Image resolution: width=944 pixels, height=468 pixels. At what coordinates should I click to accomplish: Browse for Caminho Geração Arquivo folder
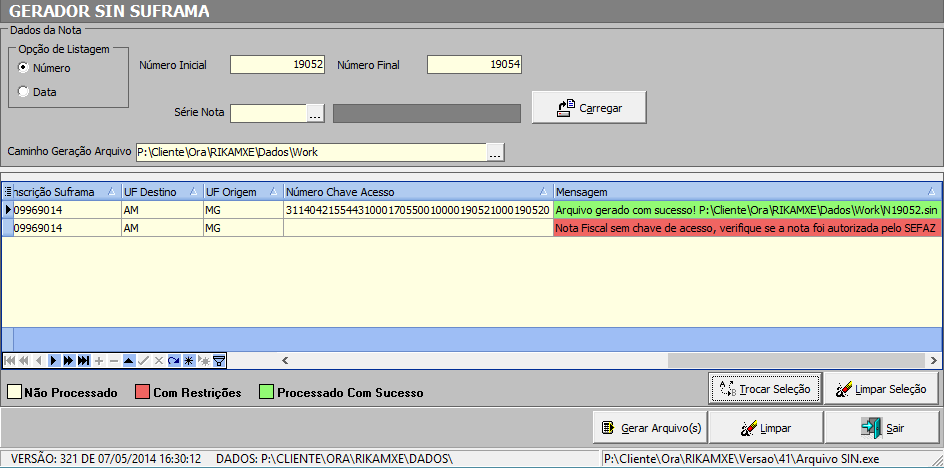click(495, 152)
